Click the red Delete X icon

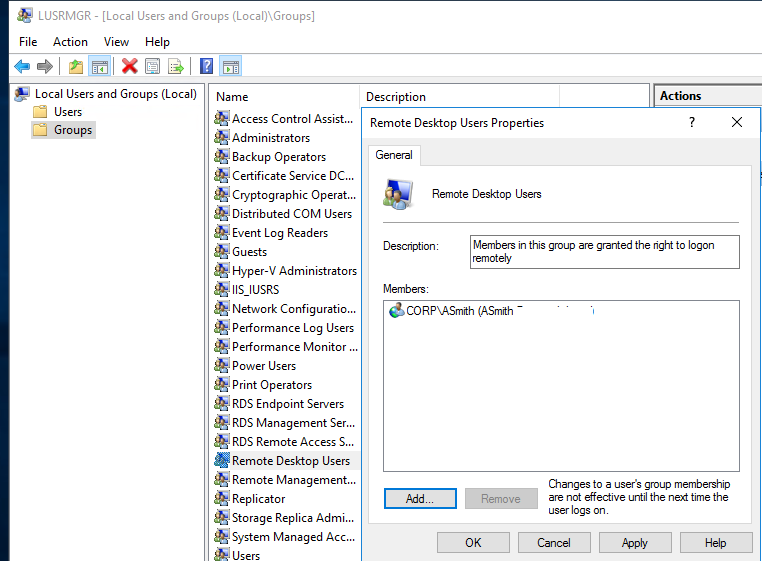[x=129, y=66]
